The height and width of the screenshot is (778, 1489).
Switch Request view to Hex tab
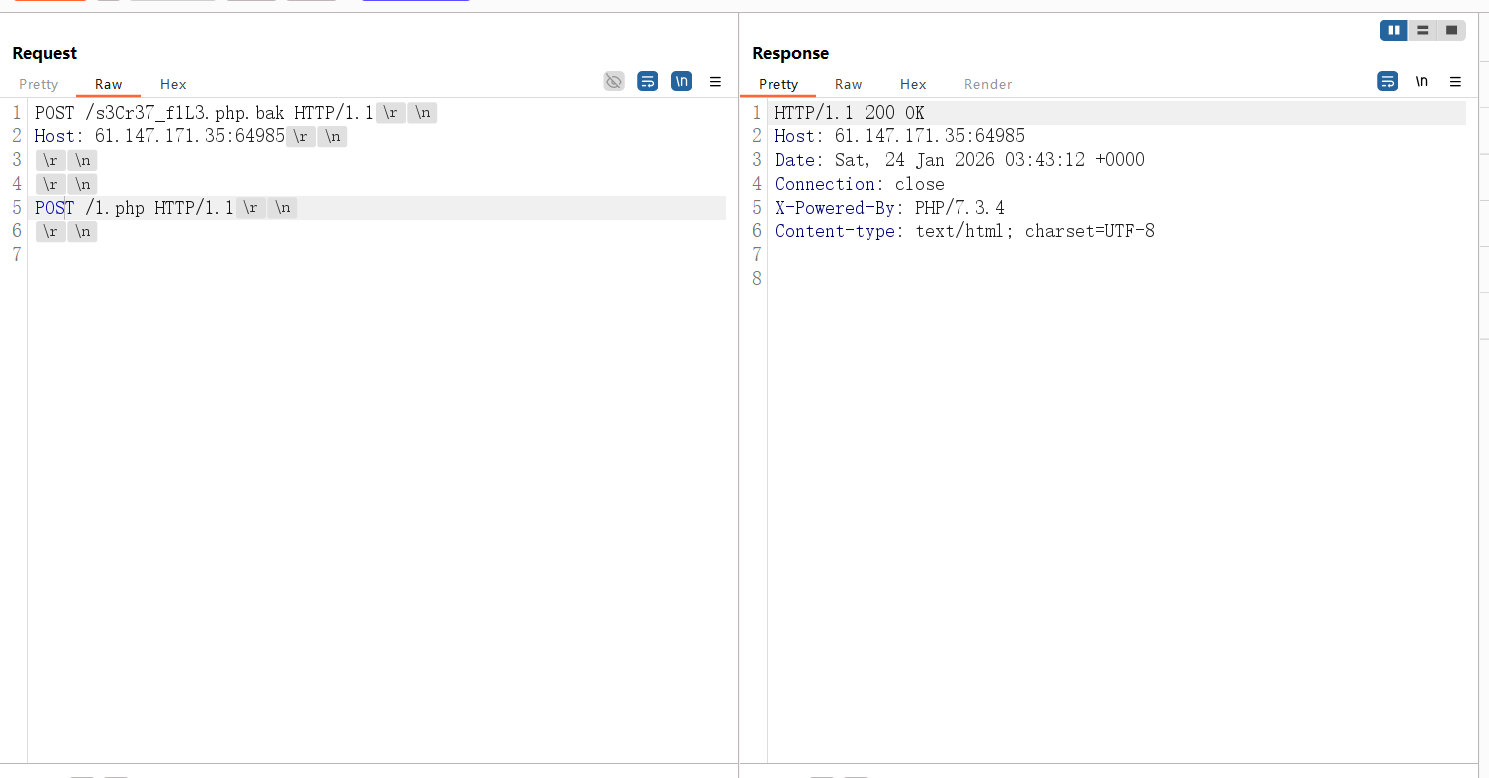click(x=173, y=84)
